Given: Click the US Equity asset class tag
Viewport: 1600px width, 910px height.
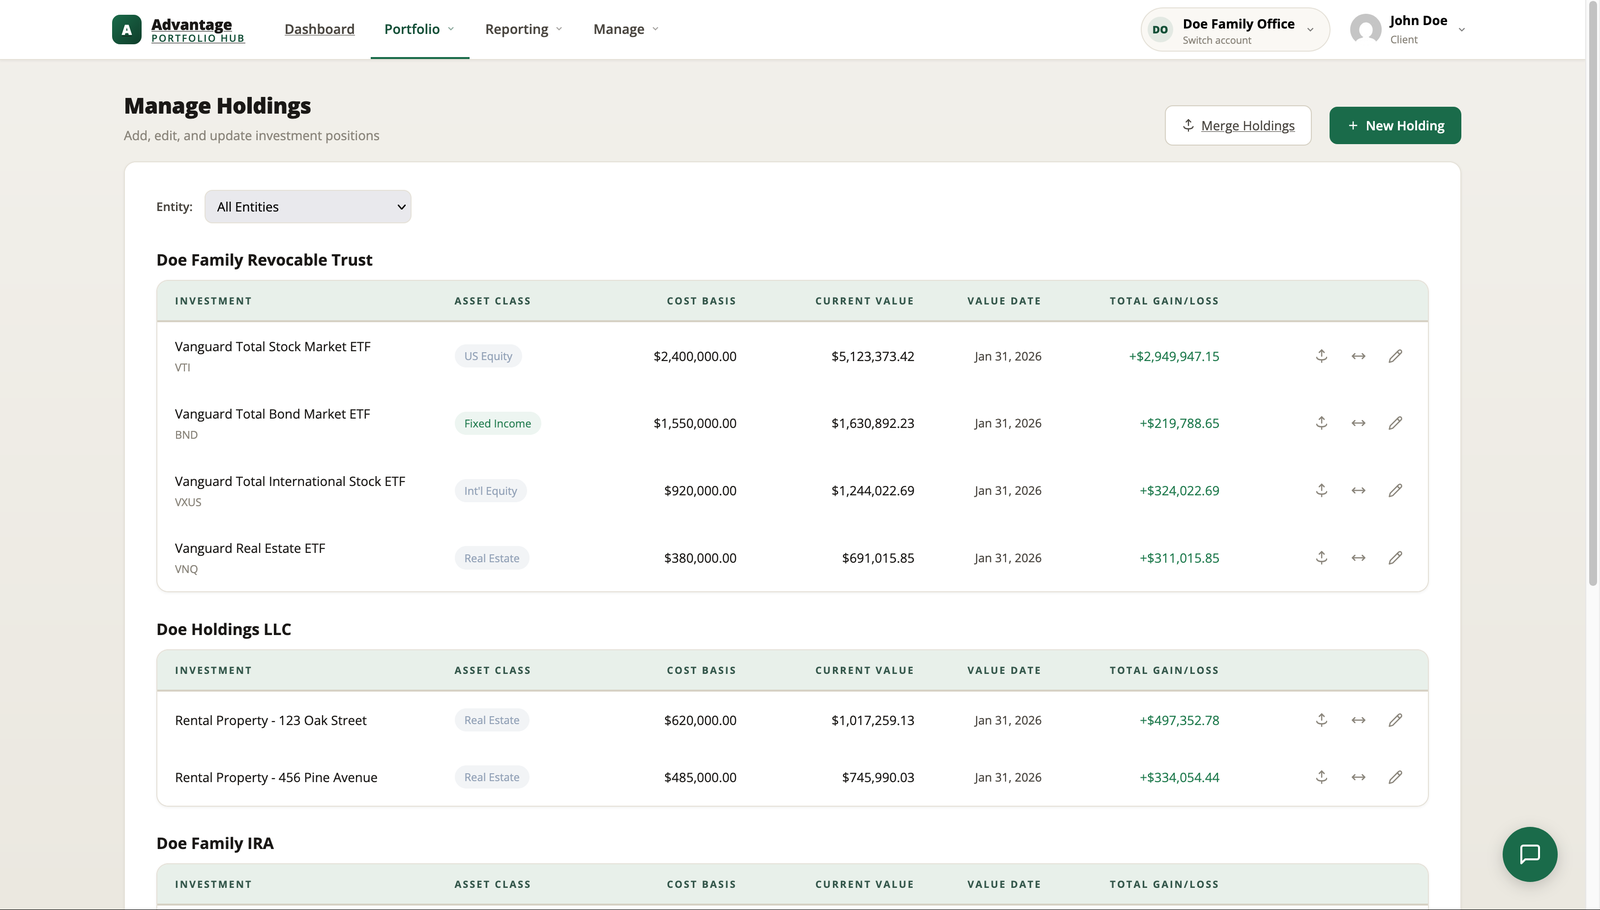Looking at the screenshot, I should 488,356.
